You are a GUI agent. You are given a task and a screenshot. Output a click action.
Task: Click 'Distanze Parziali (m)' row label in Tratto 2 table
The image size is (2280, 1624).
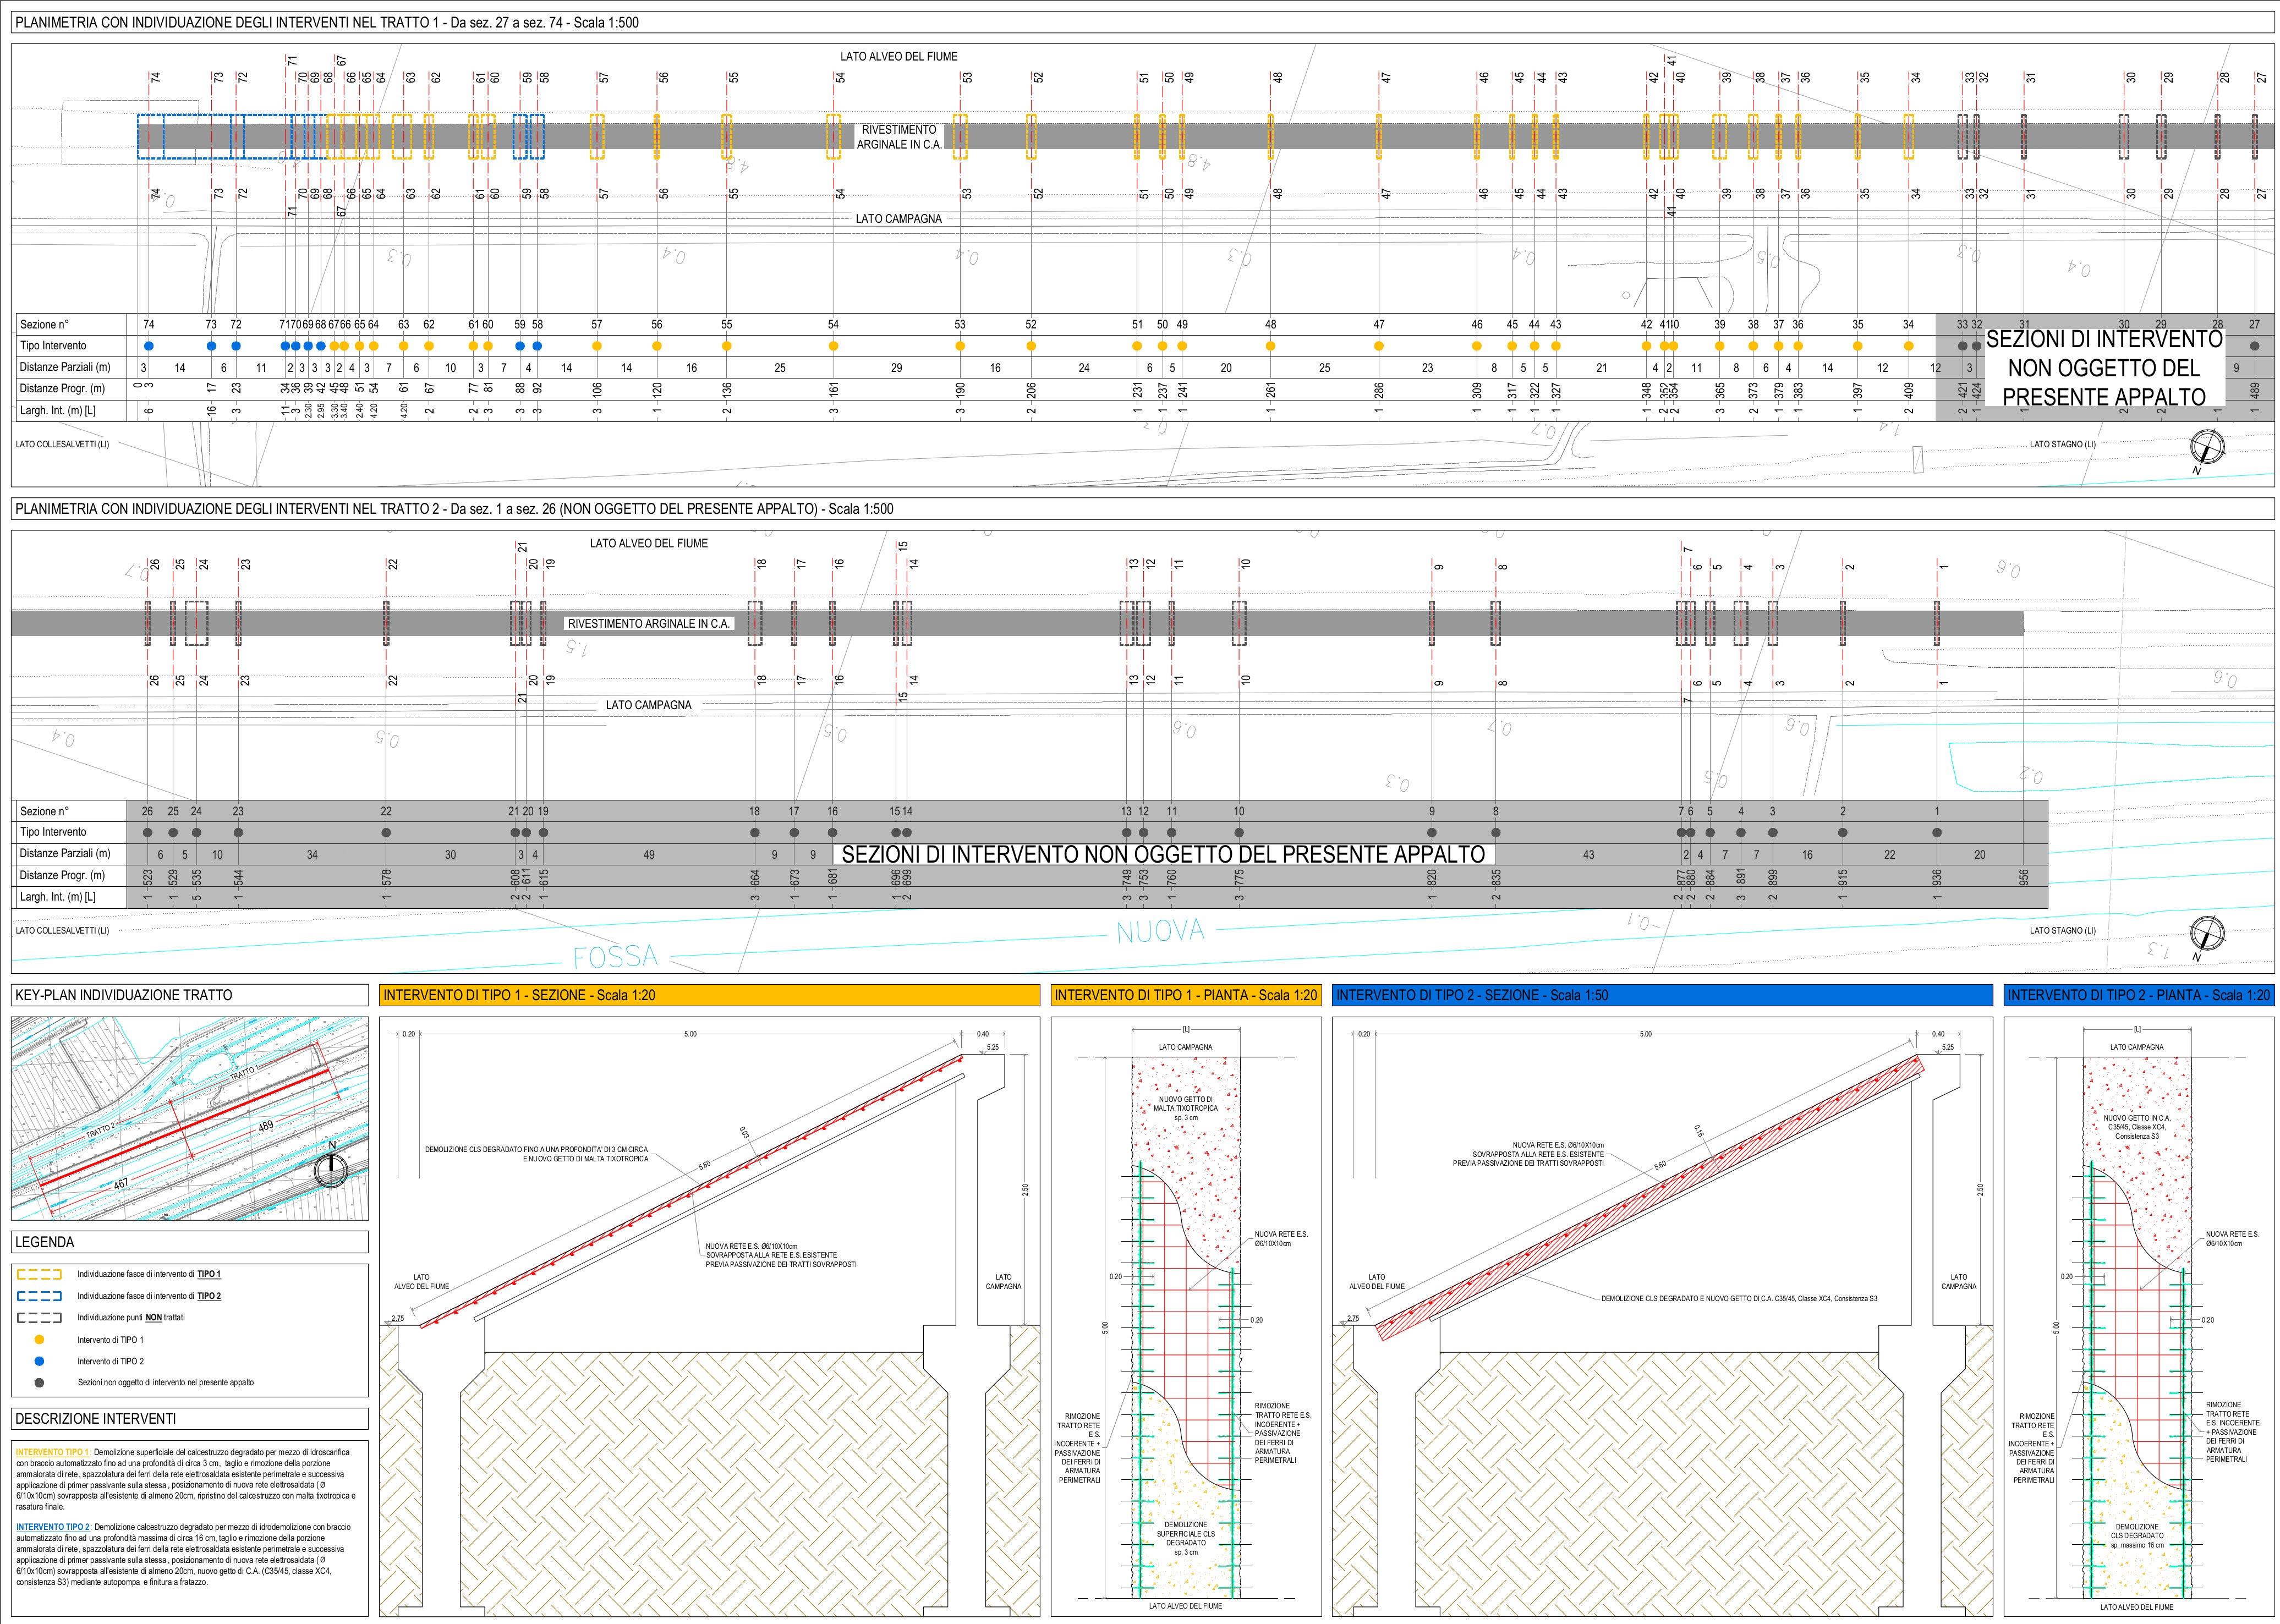click(x=65, y=853)
